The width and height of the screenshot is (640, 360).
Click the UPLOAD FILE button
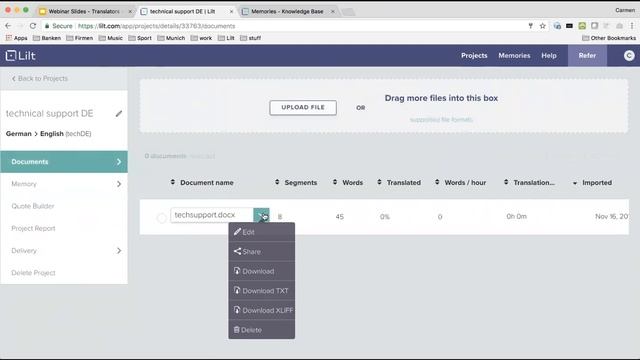pyautogui.click(x=303, y=108)
